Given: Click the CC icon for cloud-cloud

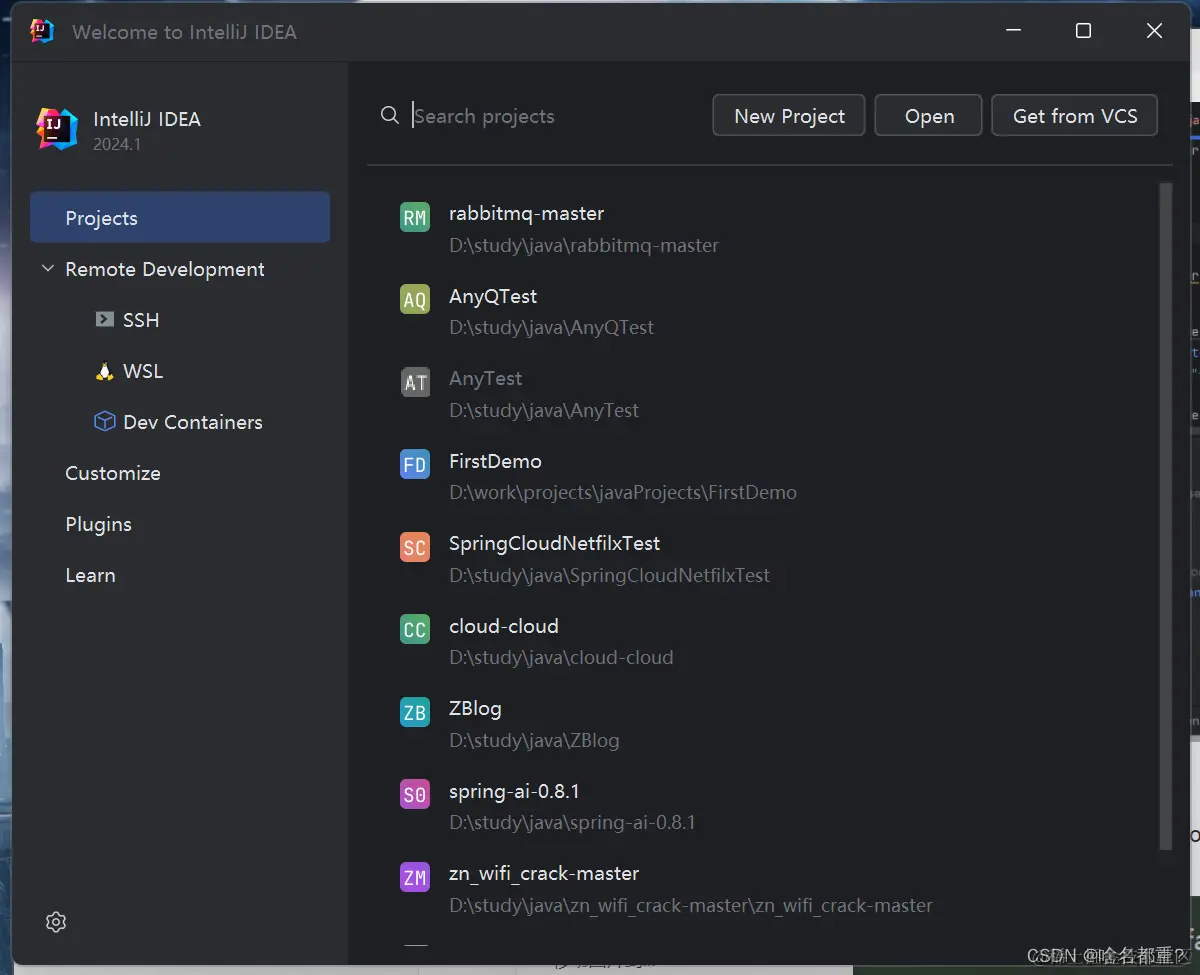Looking at the screenshot, I should [x=415, y=630].
